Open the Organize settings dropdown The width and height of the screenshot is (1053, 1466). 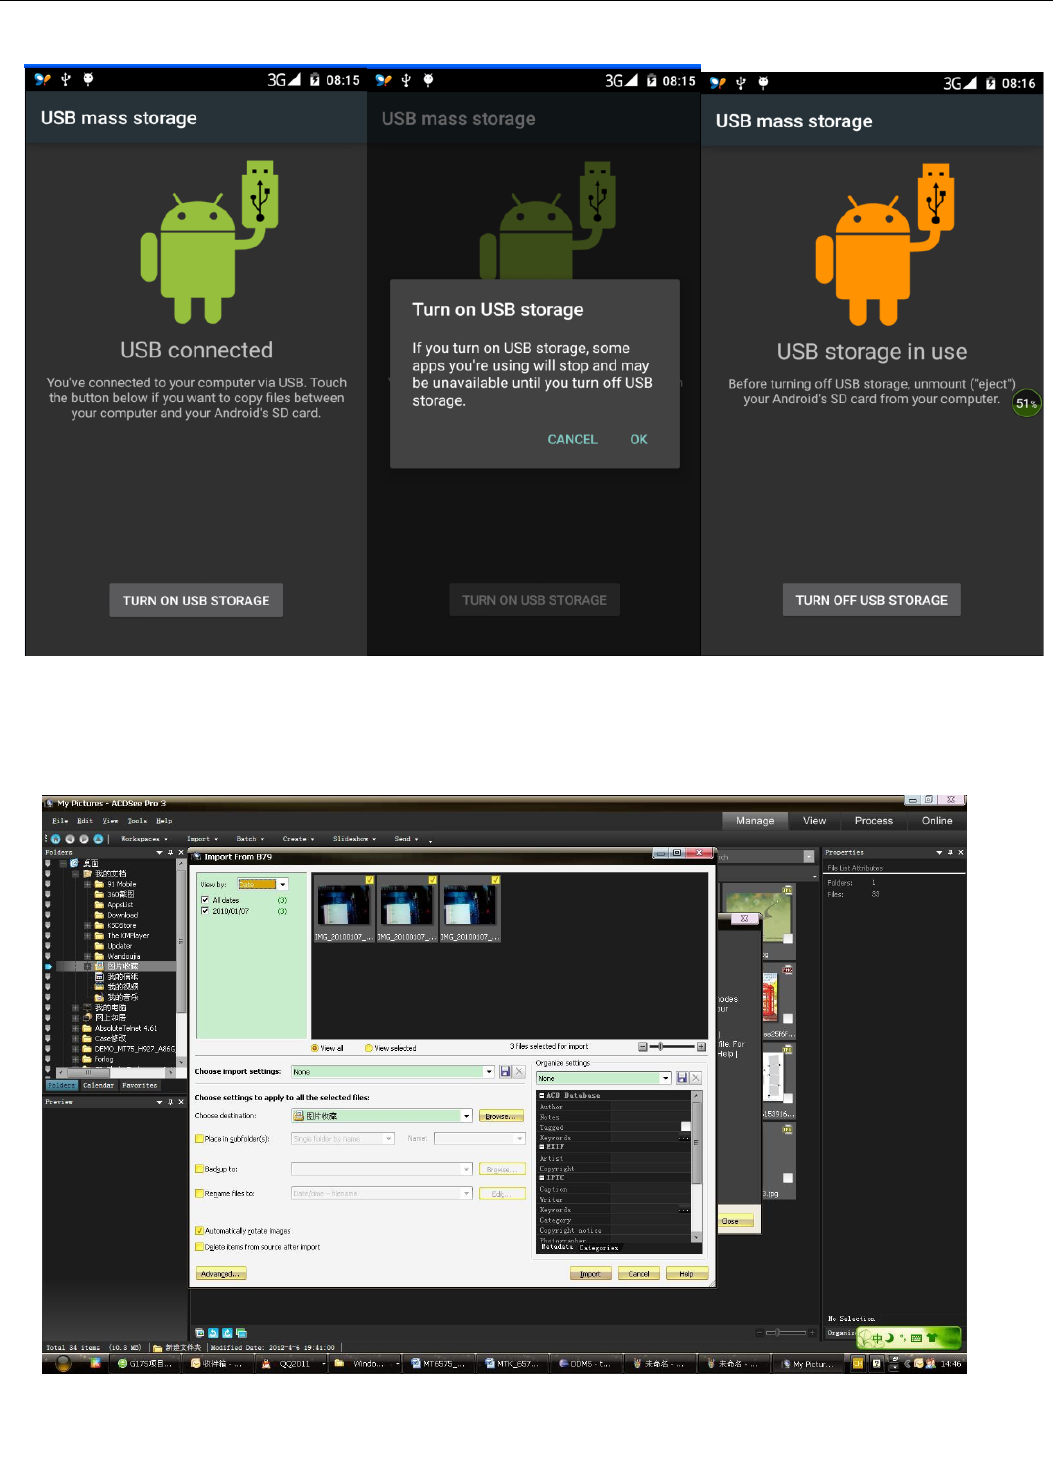click(603, 1078)
